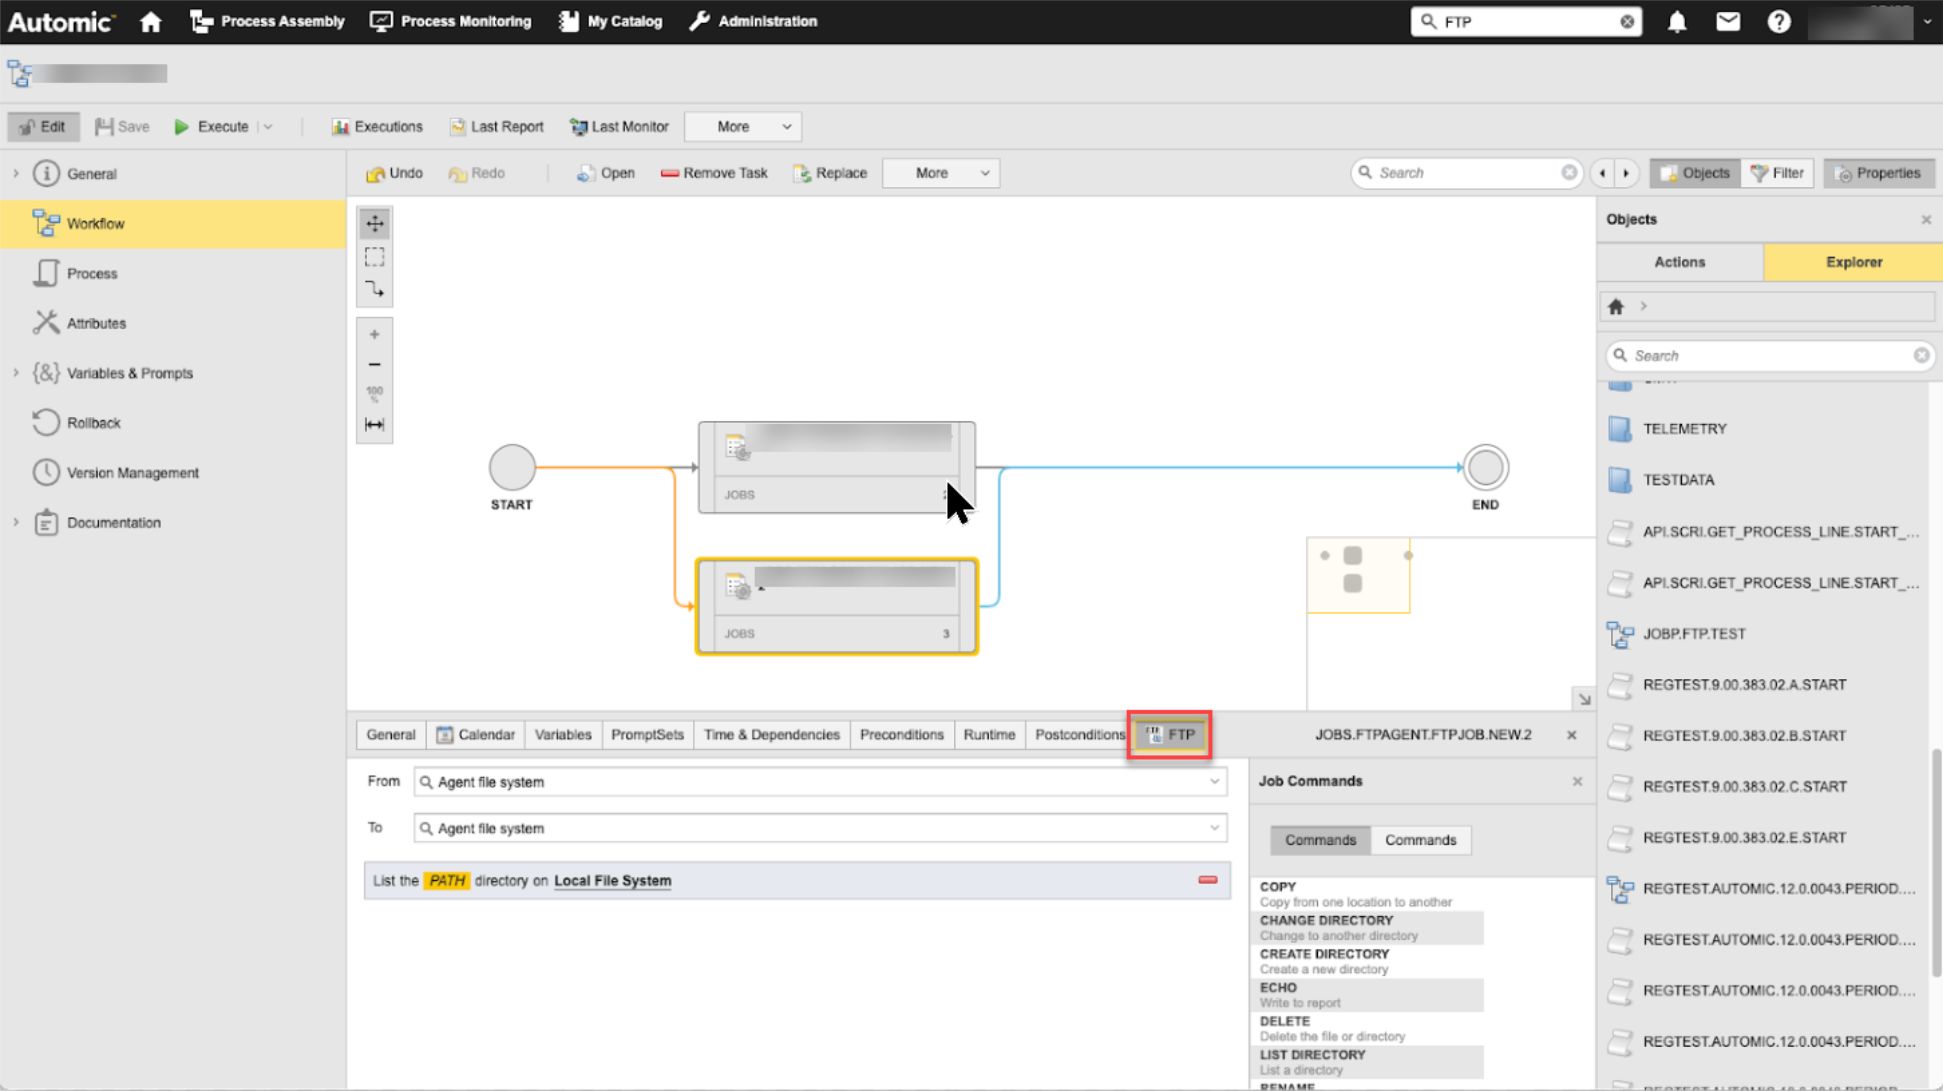Image resolution: width=1943 pixels, height=1091 pixels.
Task: Select the pan/move canvas tool
Action: [x=375, y=224]
